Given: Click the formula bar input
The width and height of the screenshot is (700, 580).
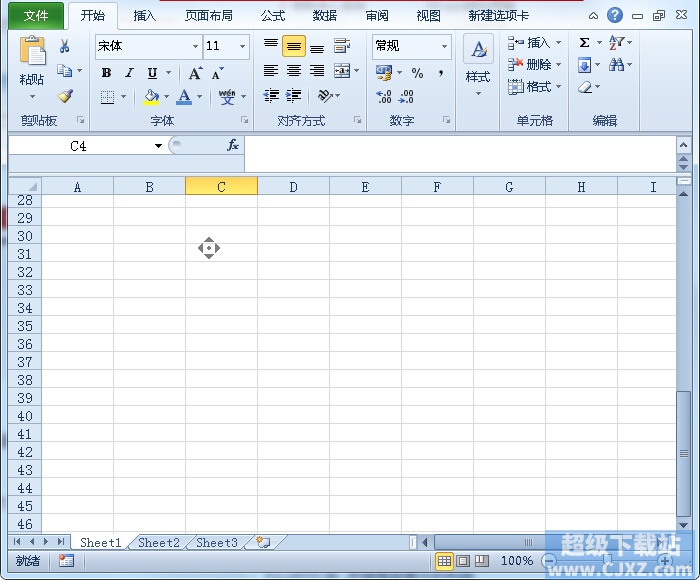Looking at the screenshot, I should pos(460,154).
